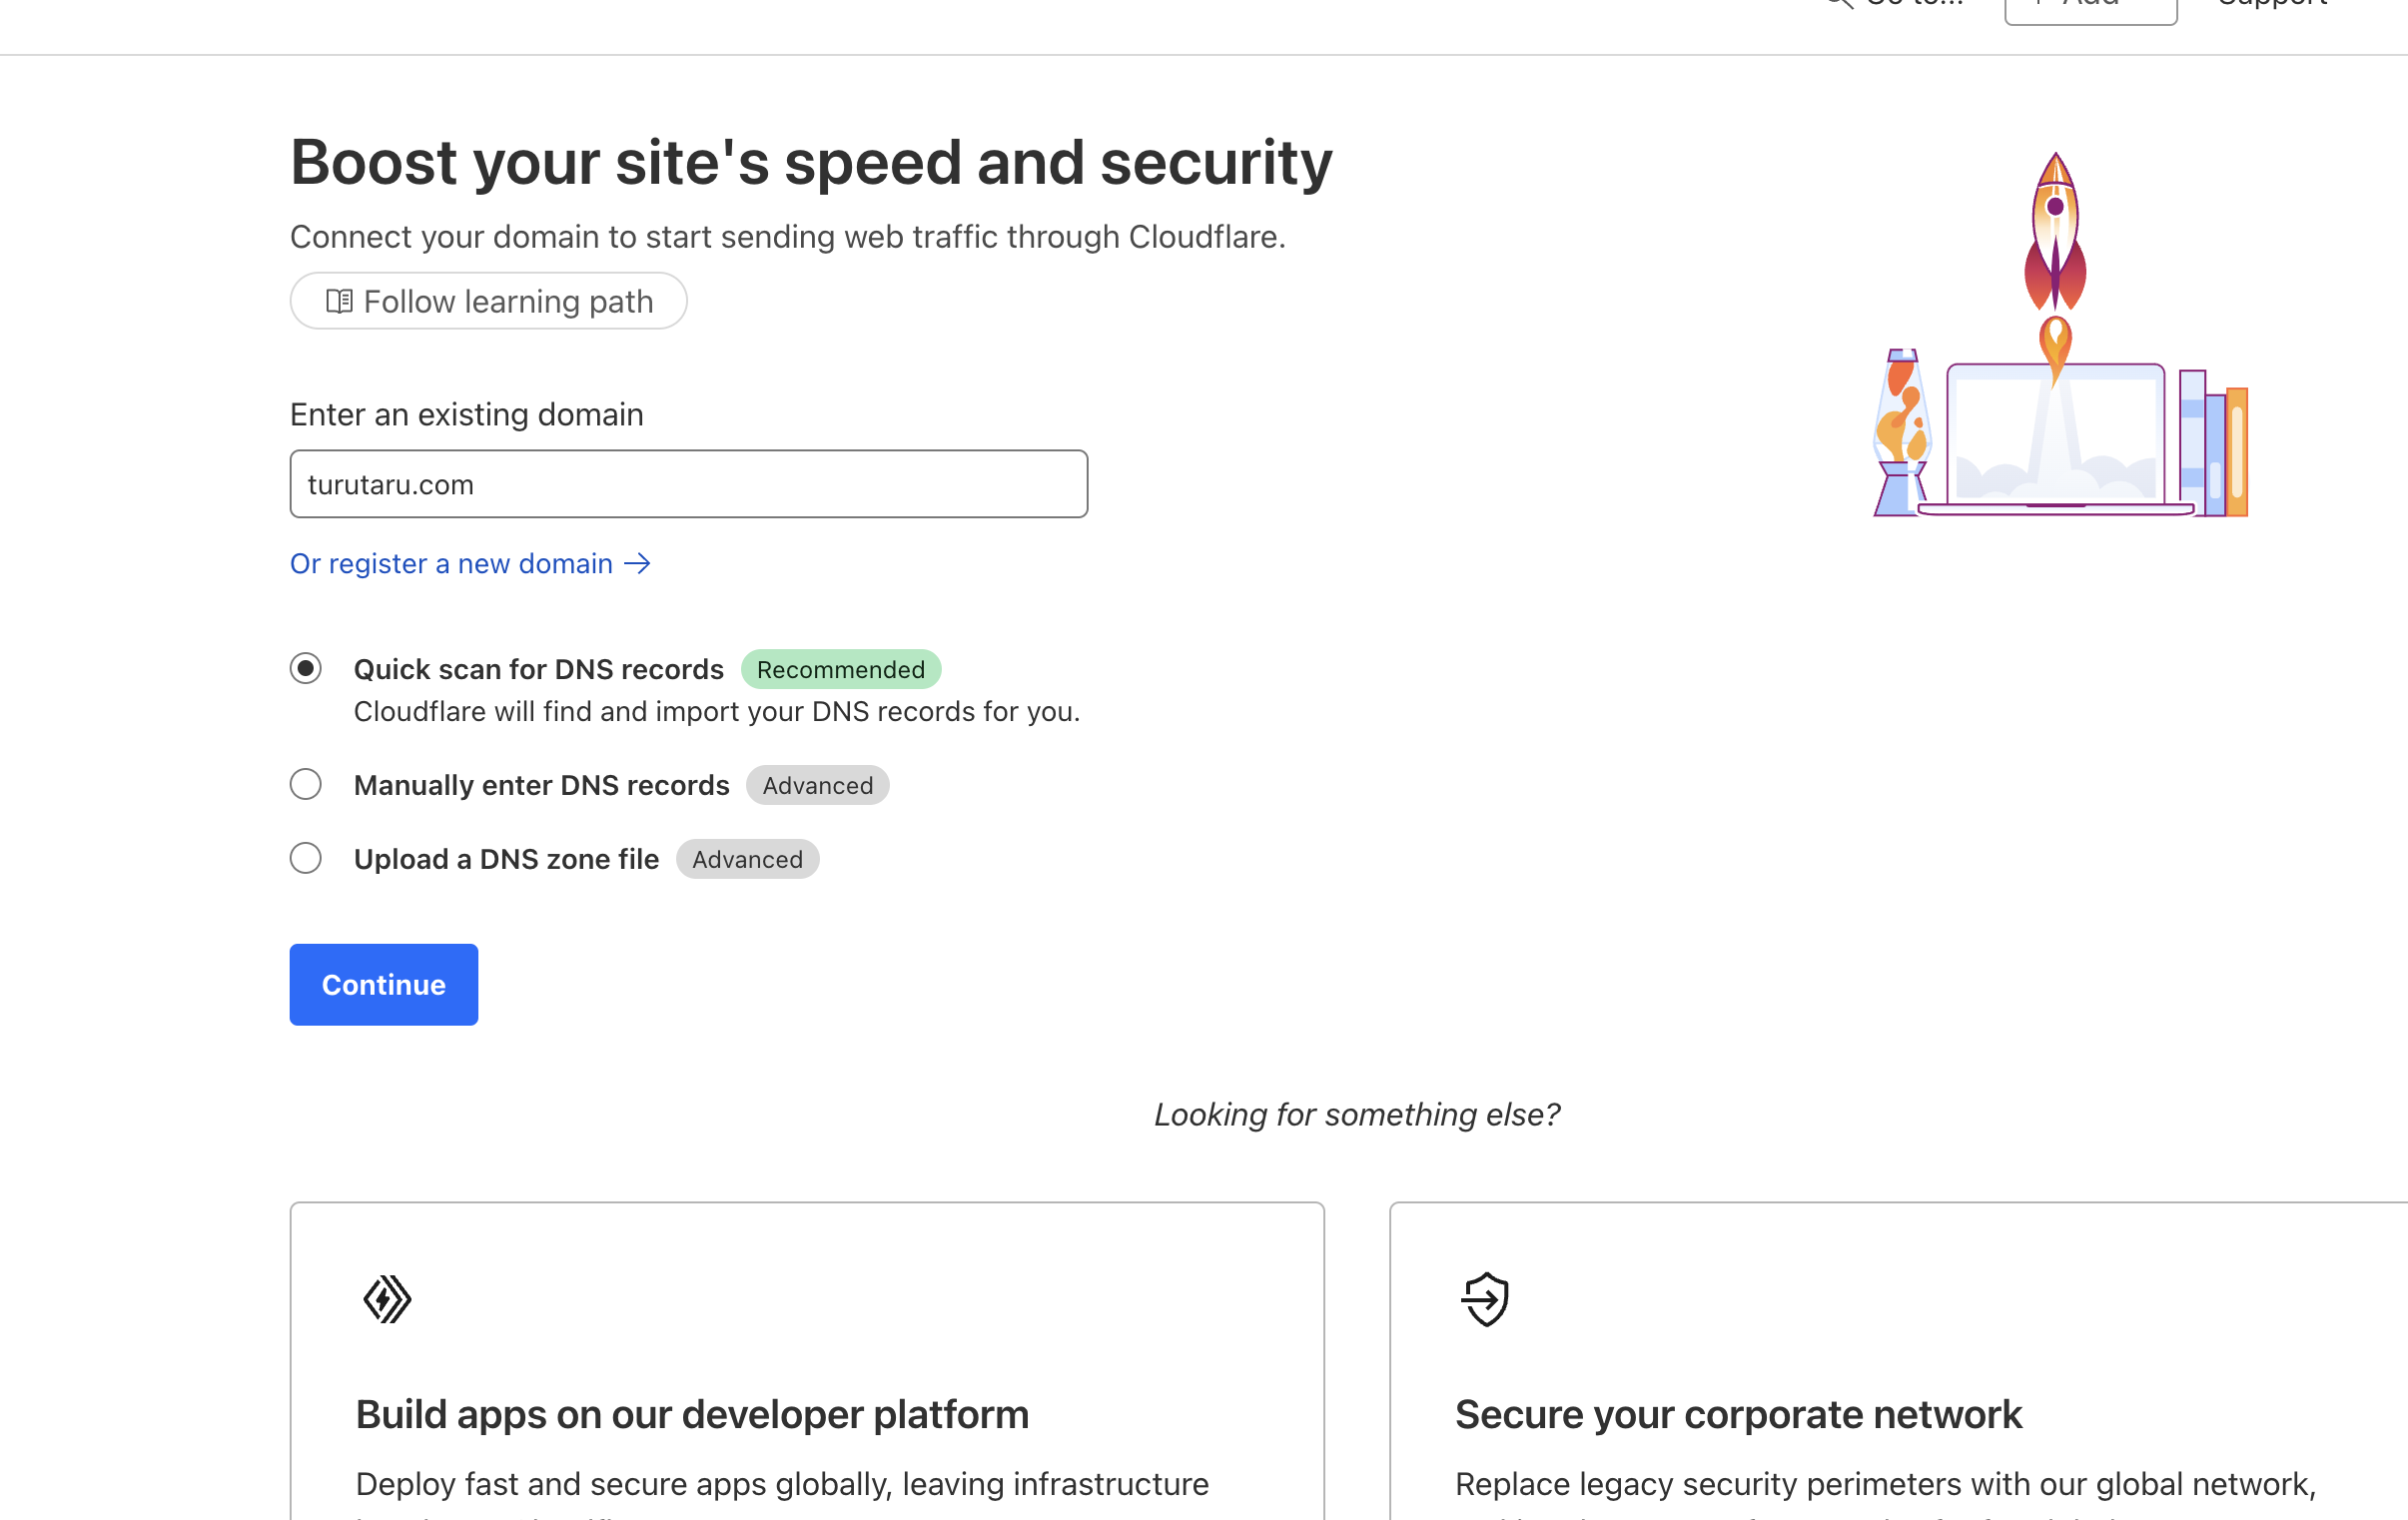Click the blue Continue button

(x=384, y=985)
